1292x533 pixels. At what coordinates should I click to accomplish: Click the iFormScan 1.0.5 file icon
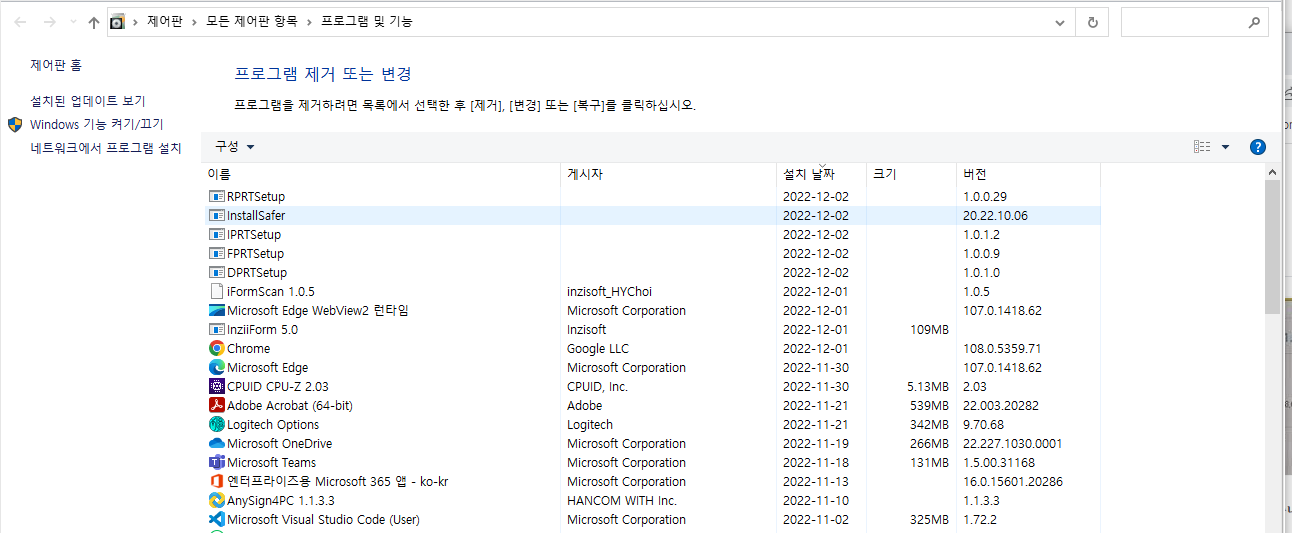click(217, 292)
